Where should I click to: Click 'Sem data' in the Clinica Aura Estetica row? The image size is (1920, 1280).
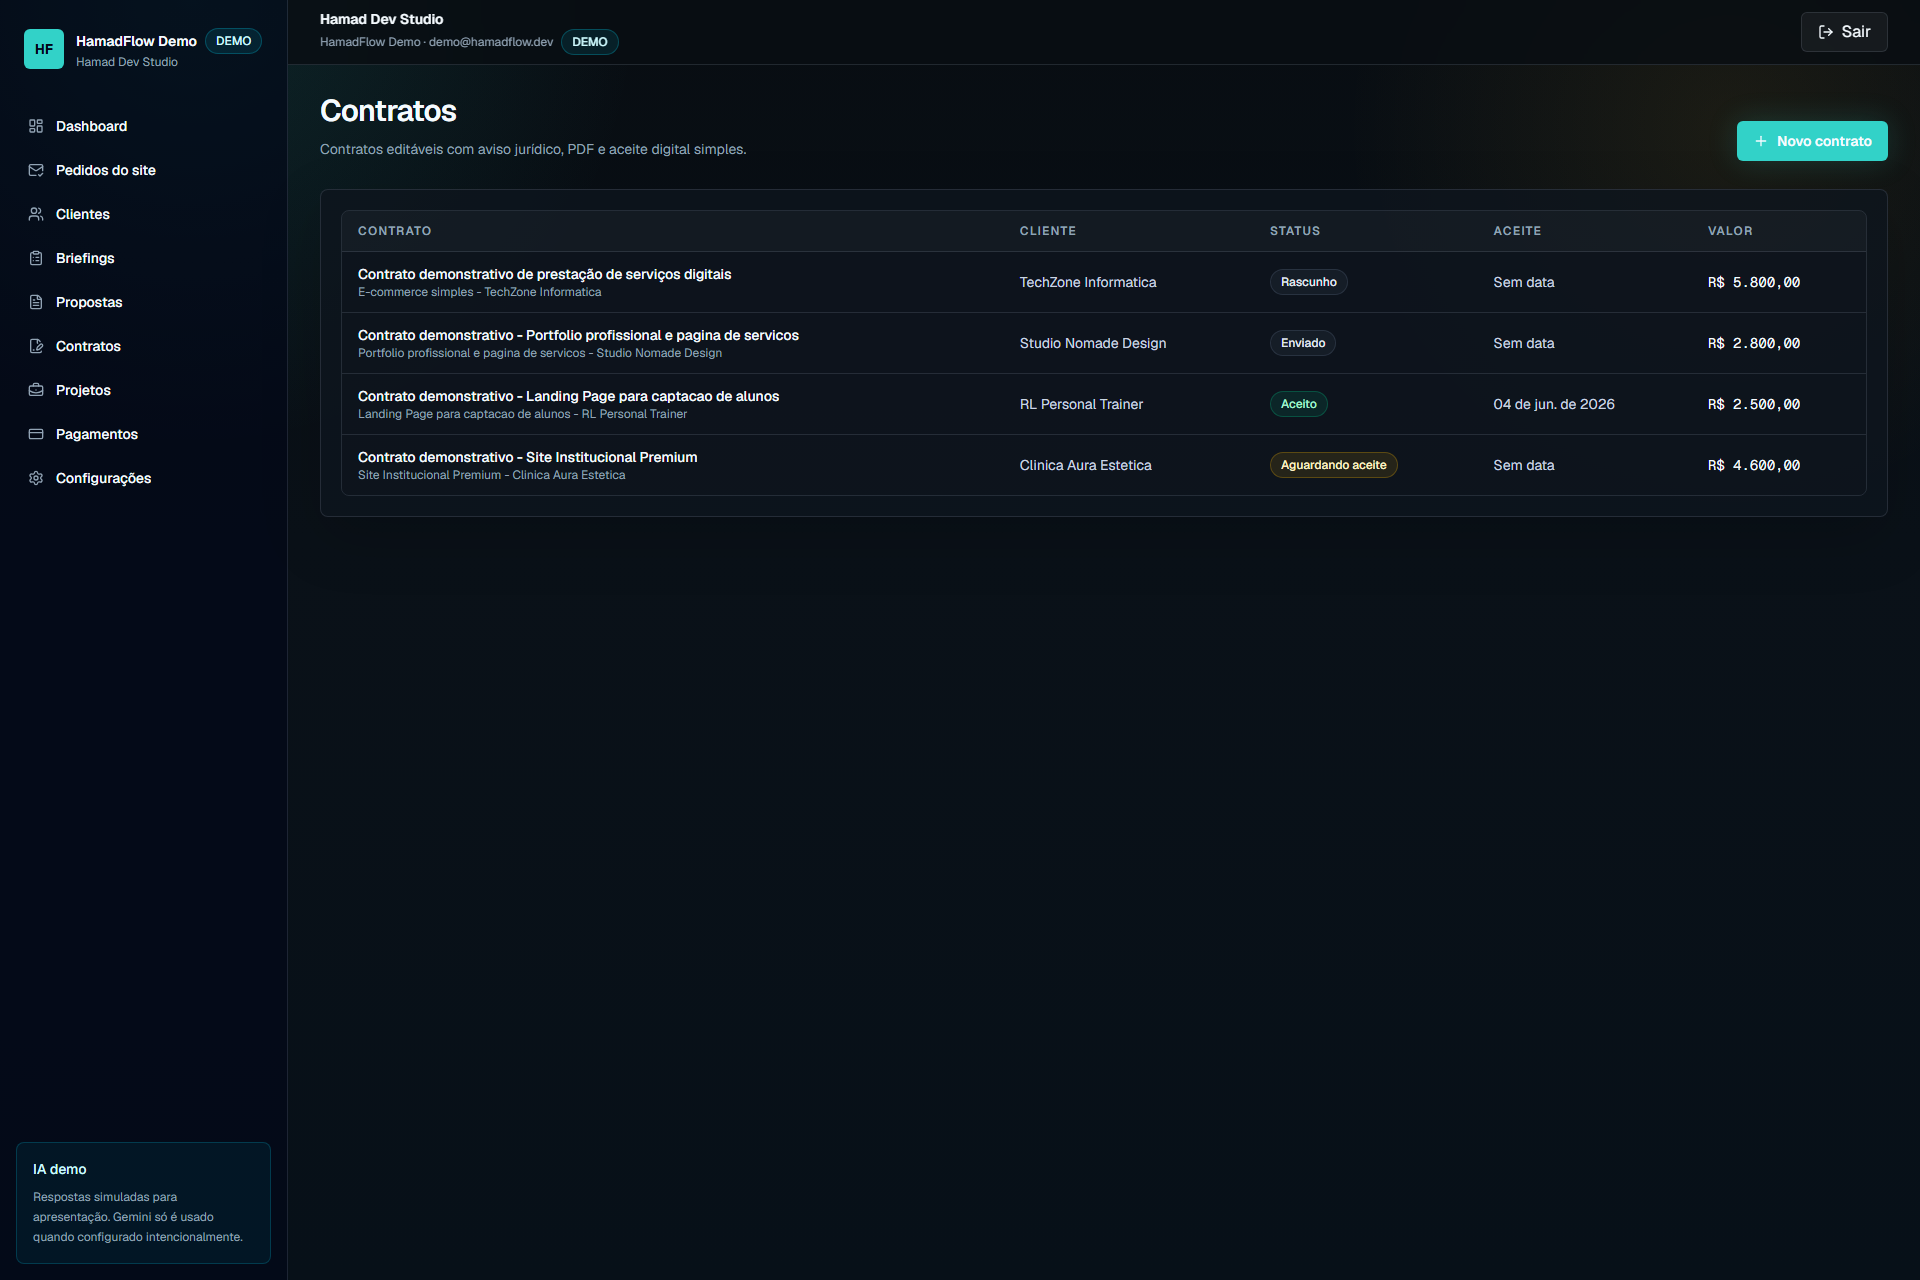pyautogui.click(x=1523, y=465)
